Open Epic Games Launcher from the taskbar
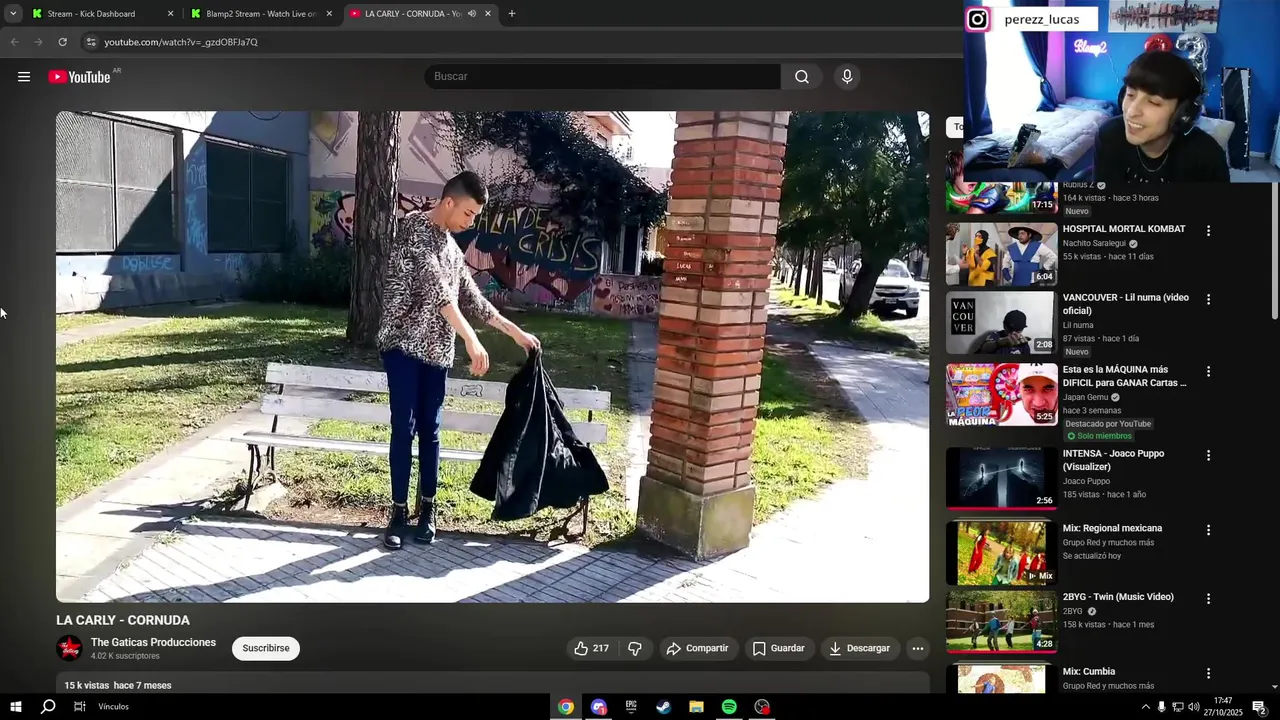 point(631,707)
